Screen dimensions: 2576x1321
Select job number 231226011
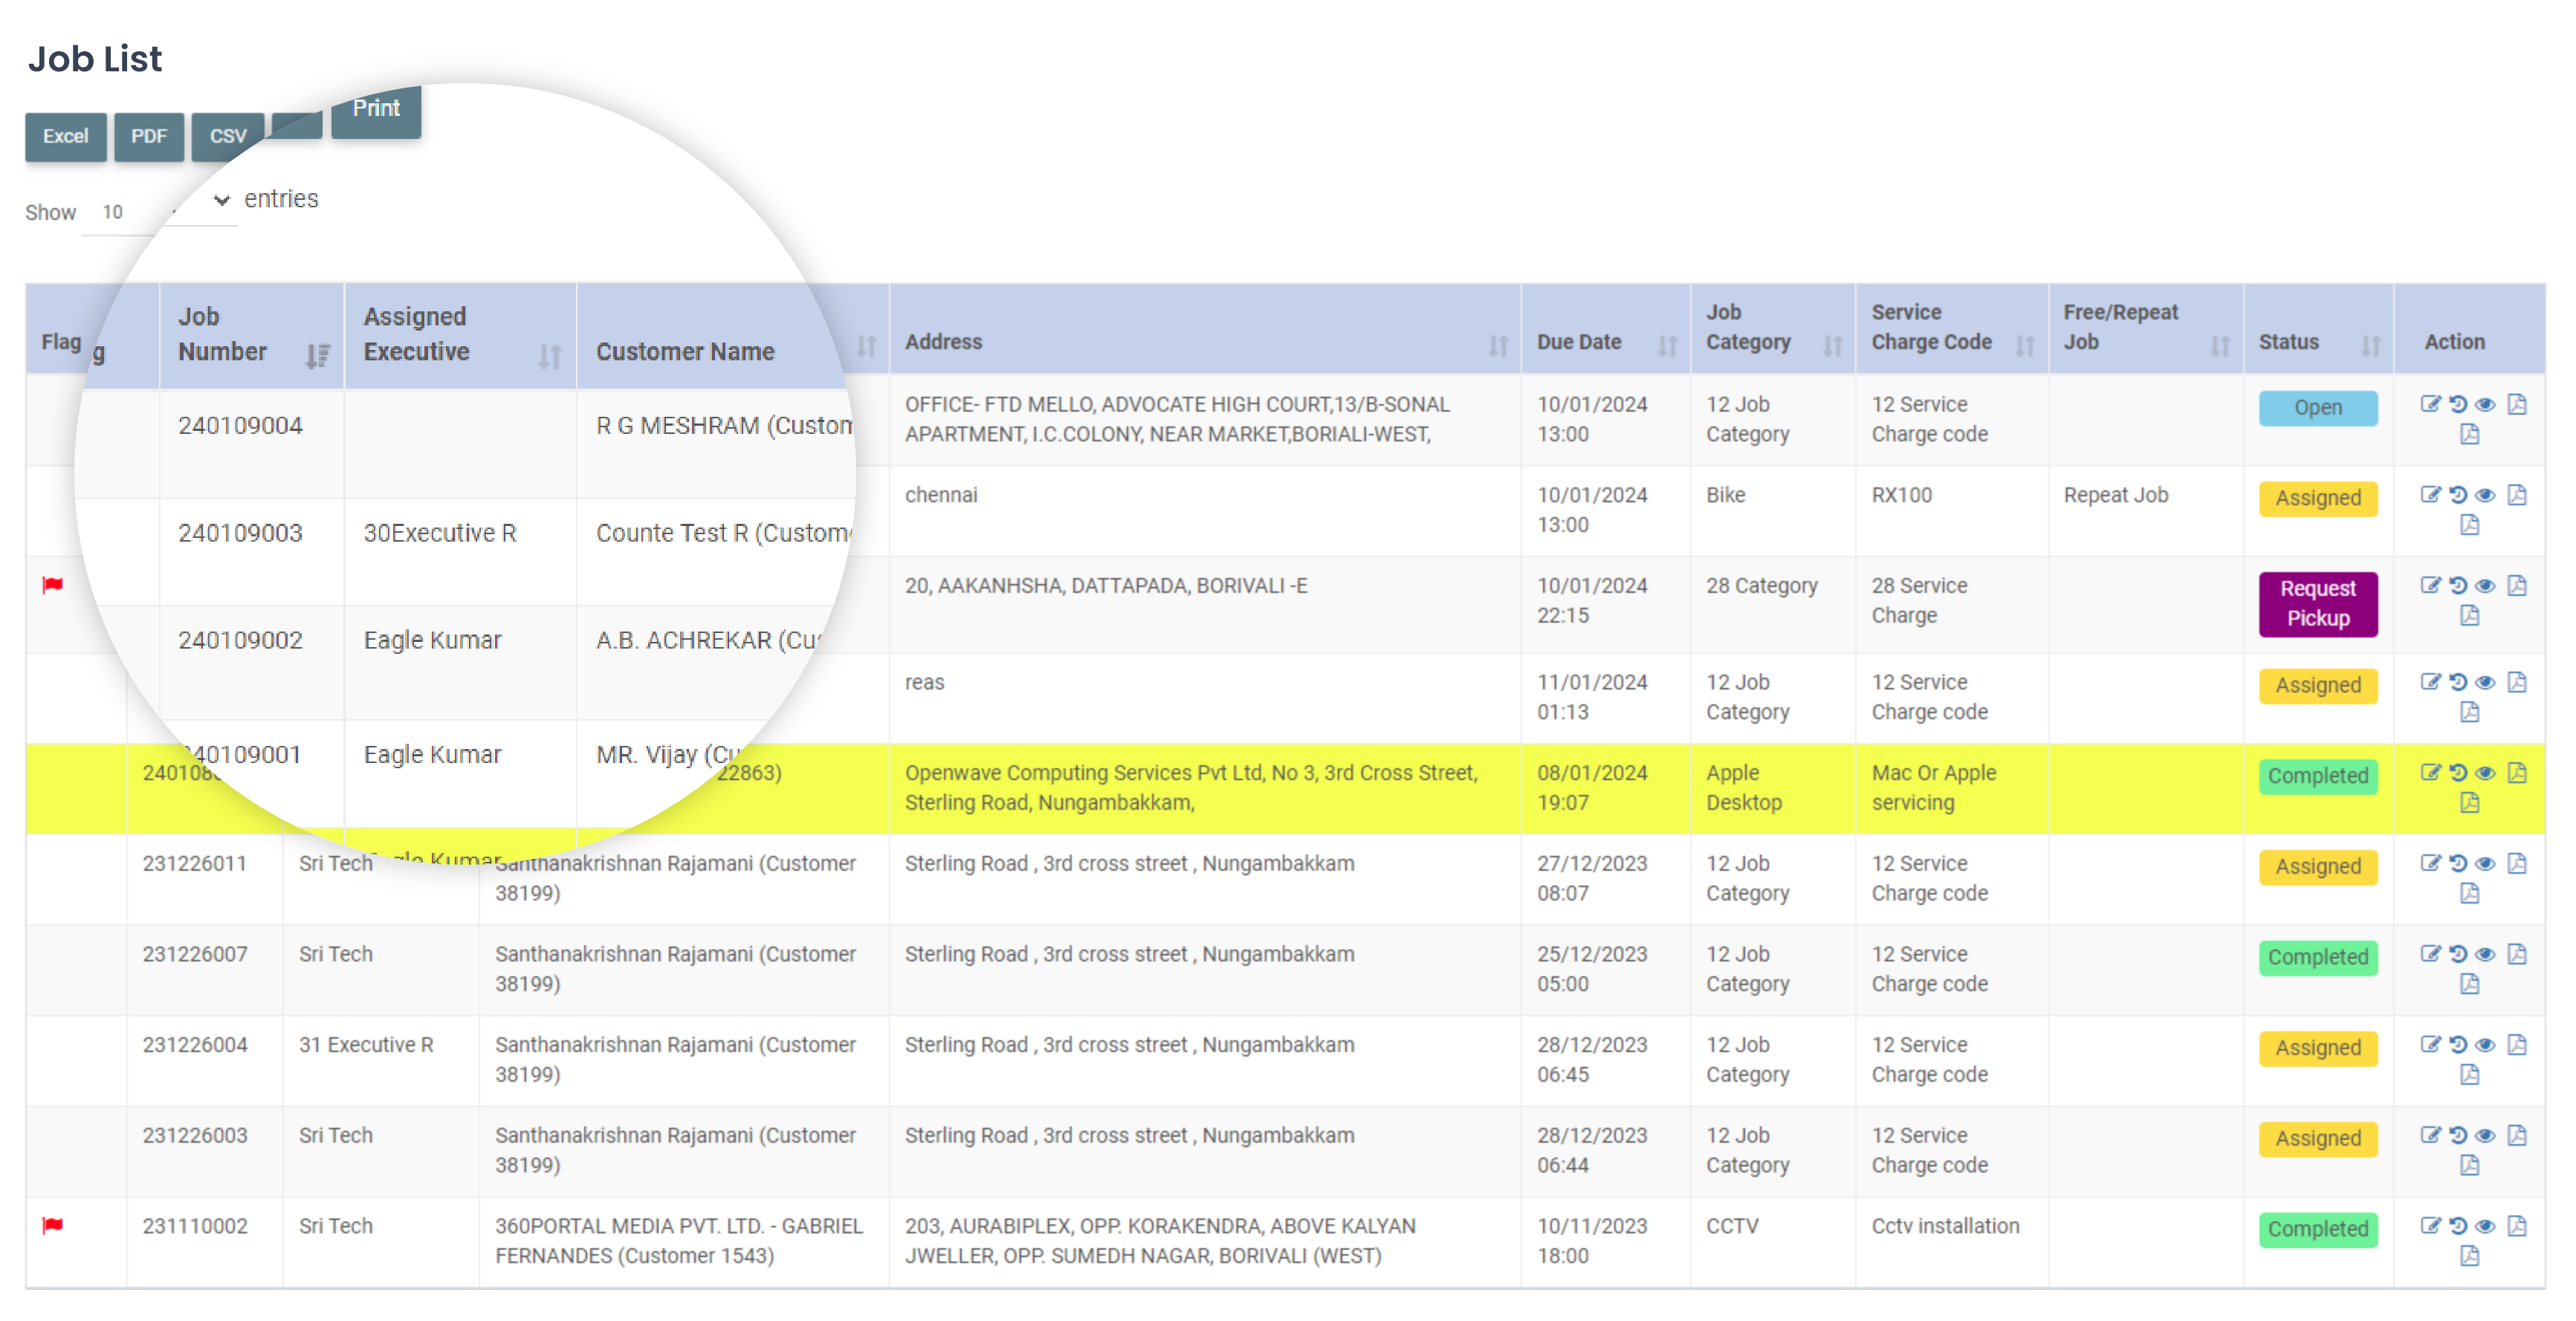pos(195,863)
